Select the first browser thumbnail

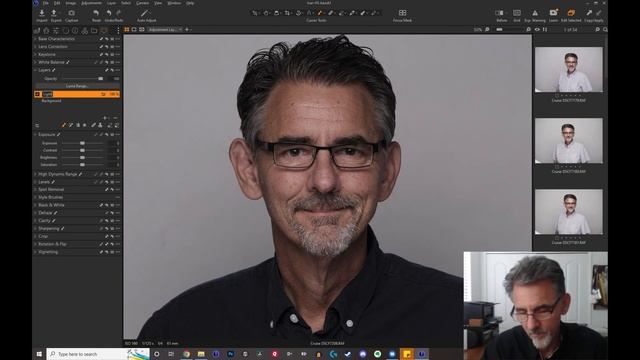pyautogui.click(x=569, y=69)
